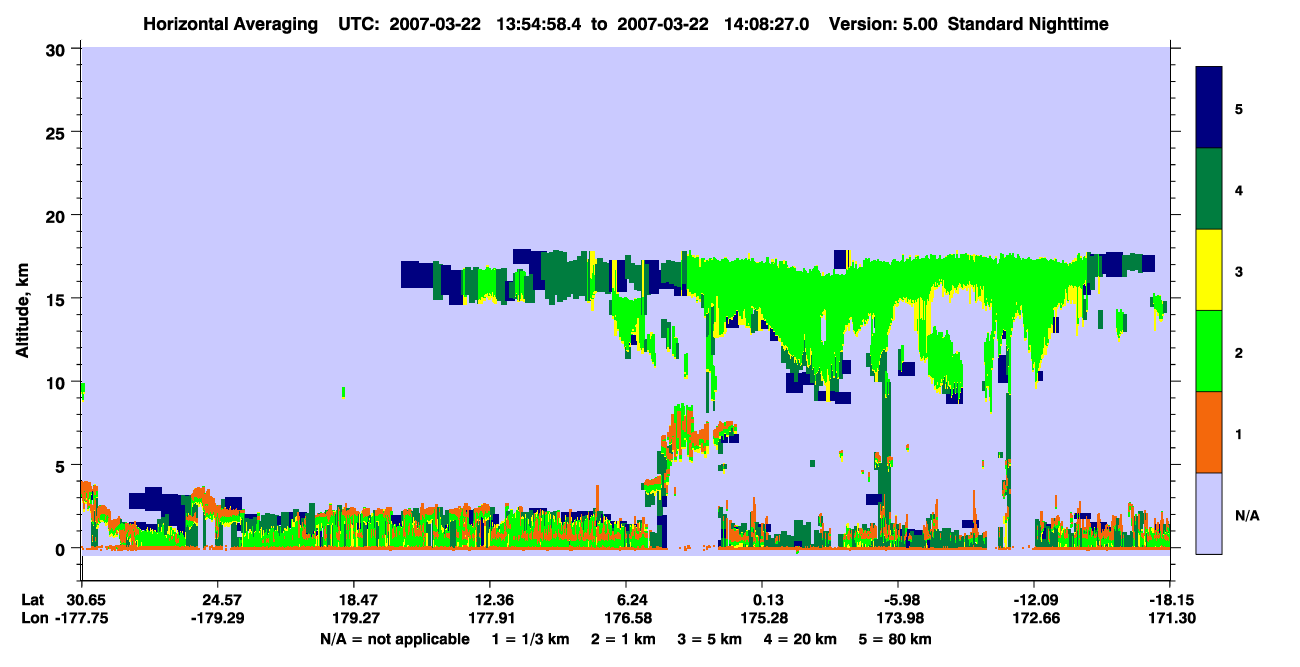Screen dimensions: 1300x667
Task: Click the 'Lon' row label
Action: coord(33,619)
